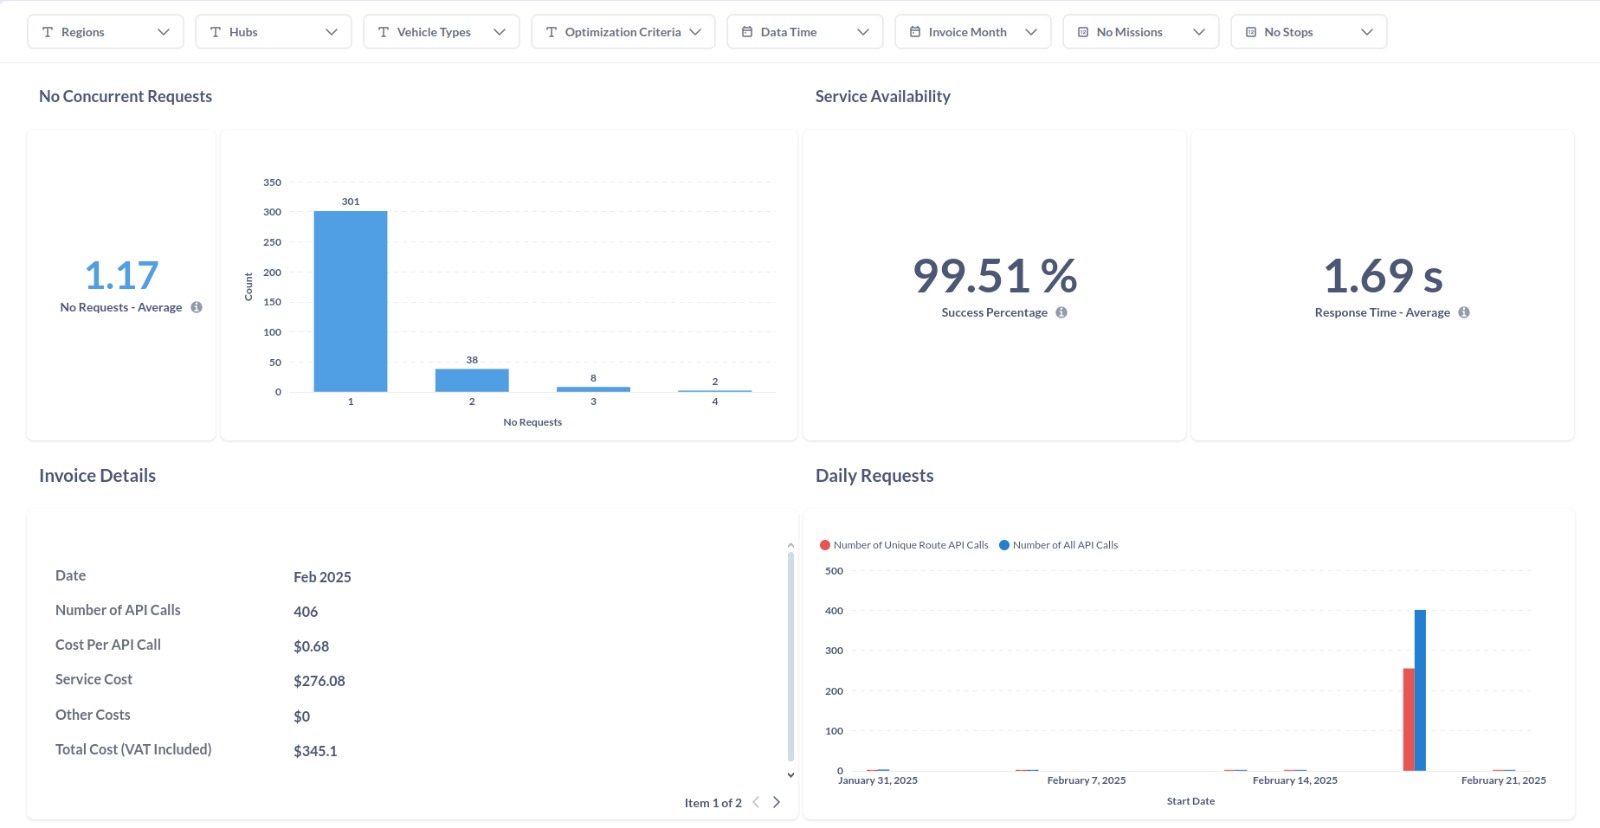Click the No Missions number icon
The width and height of the screenshot is (1600, 828).
click(1083, 32)
